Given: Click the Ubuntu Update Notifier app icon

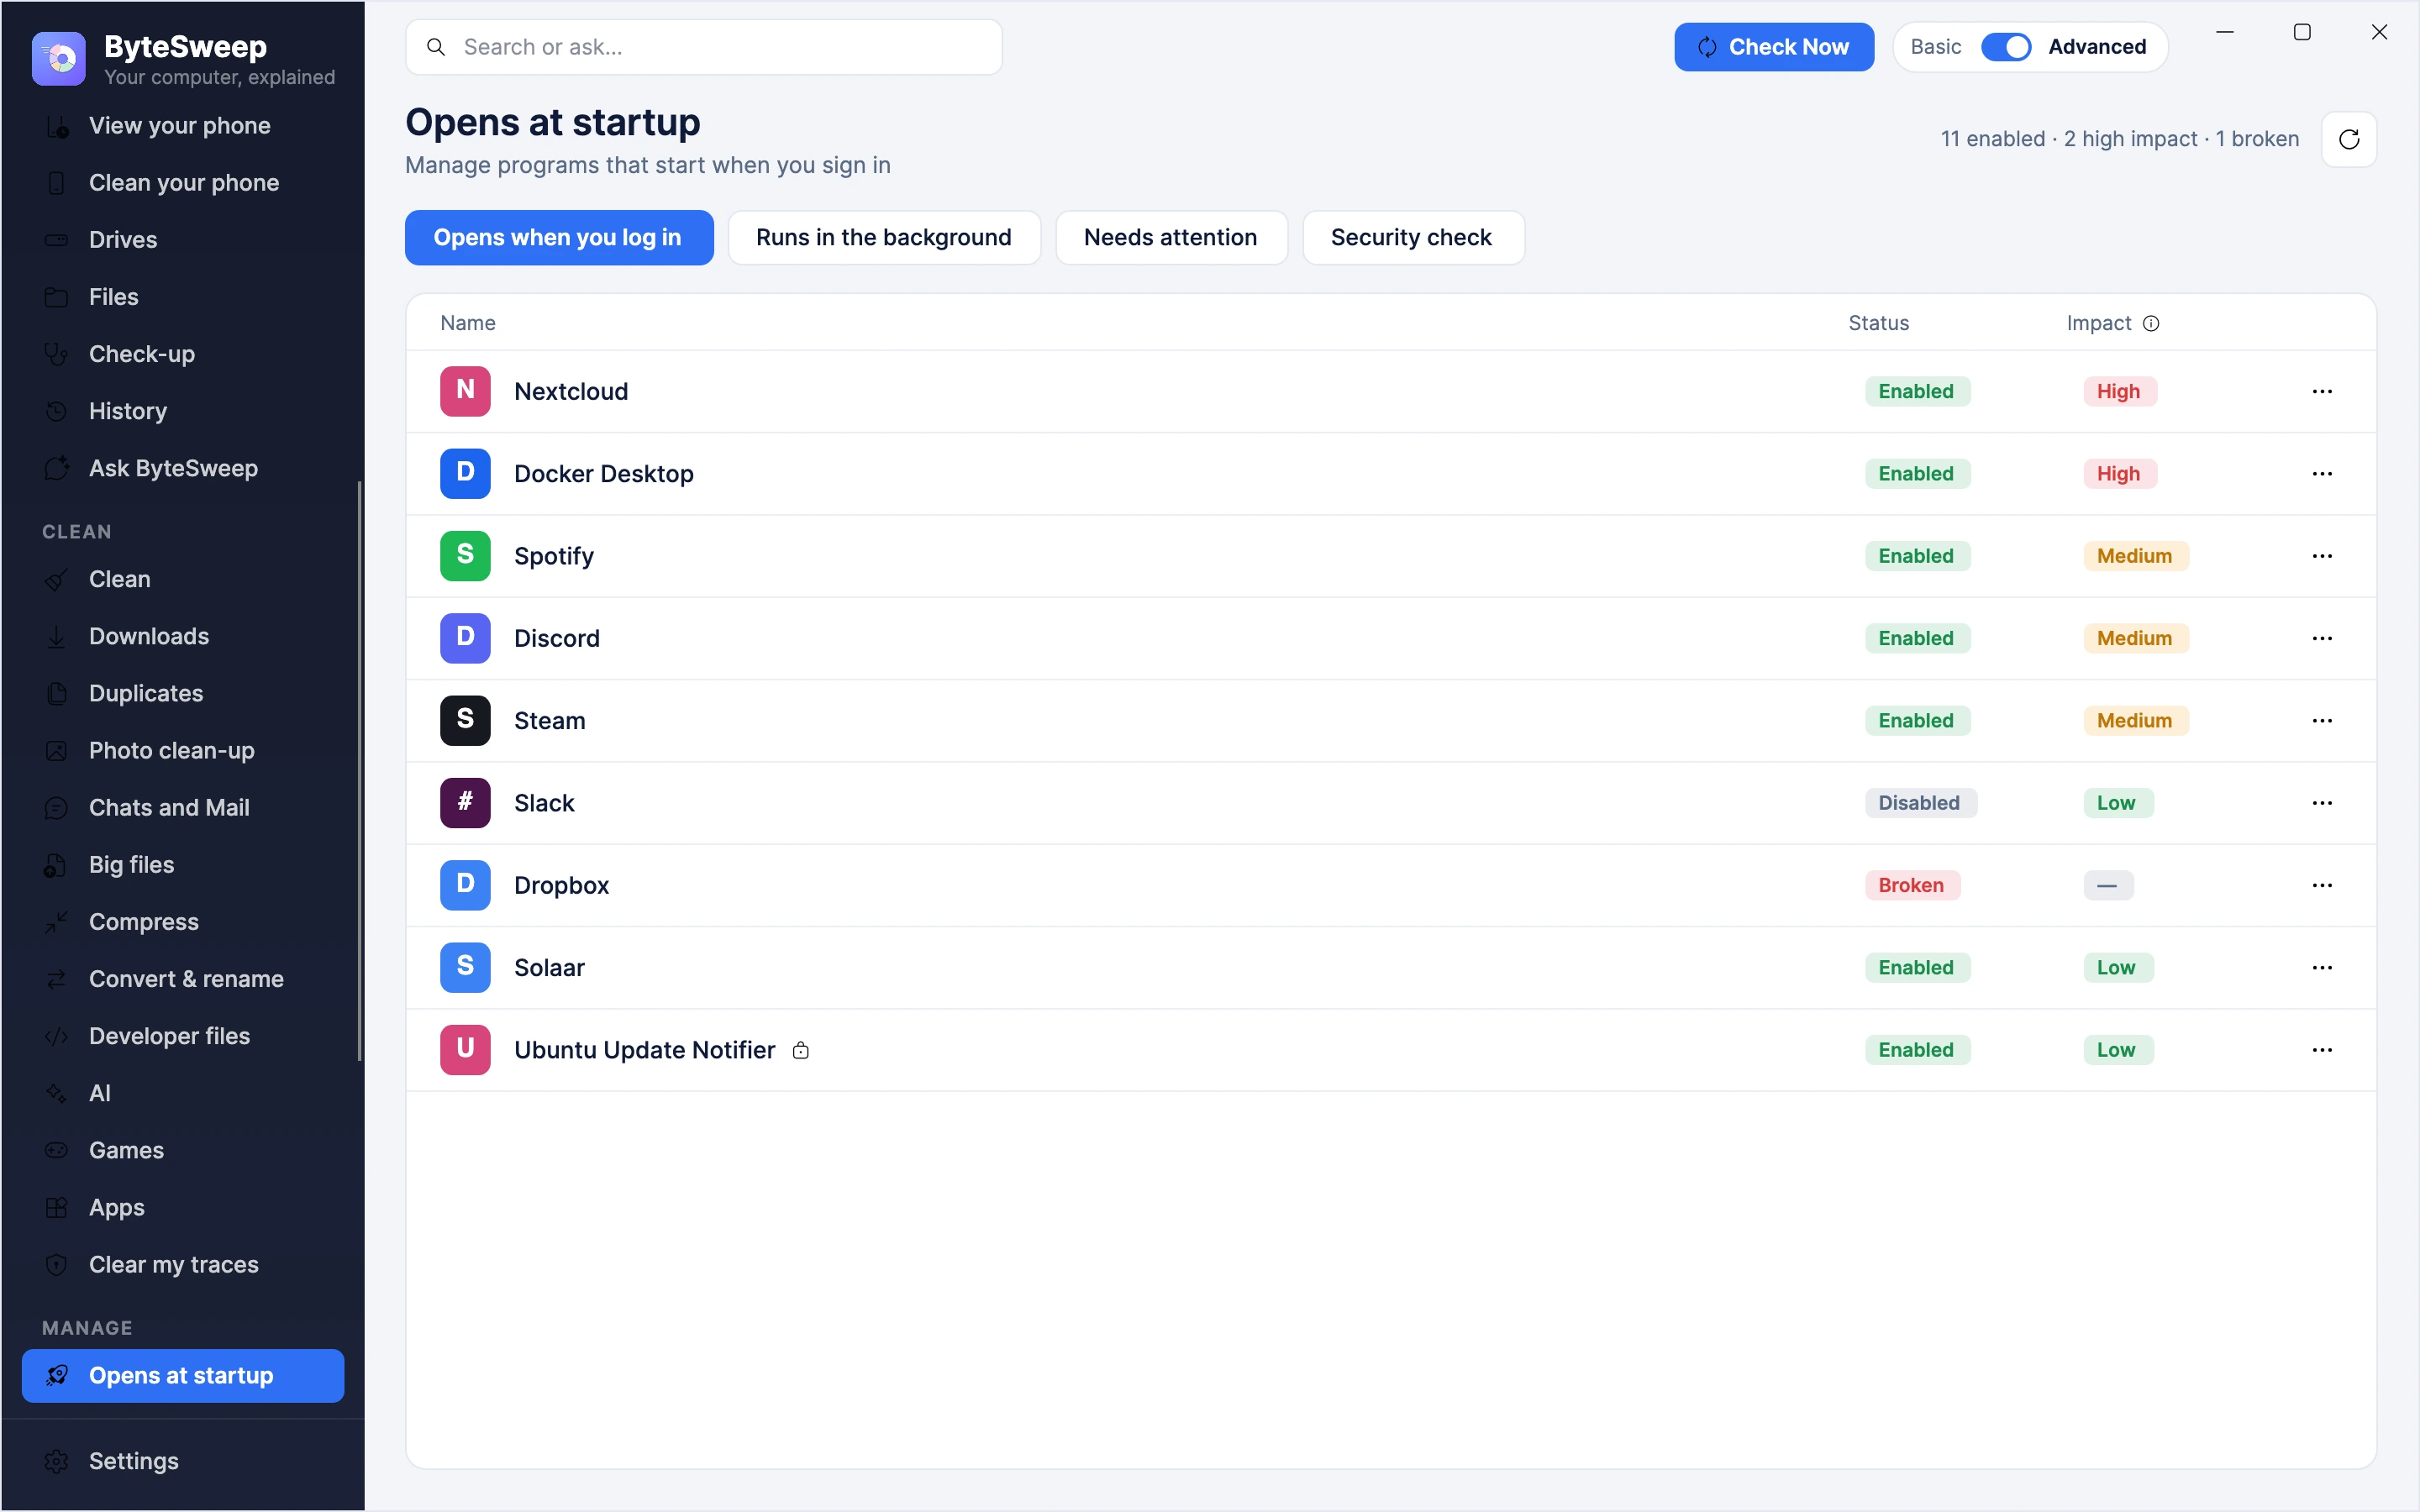Looking at the screenshot, I should (465, 1050).
